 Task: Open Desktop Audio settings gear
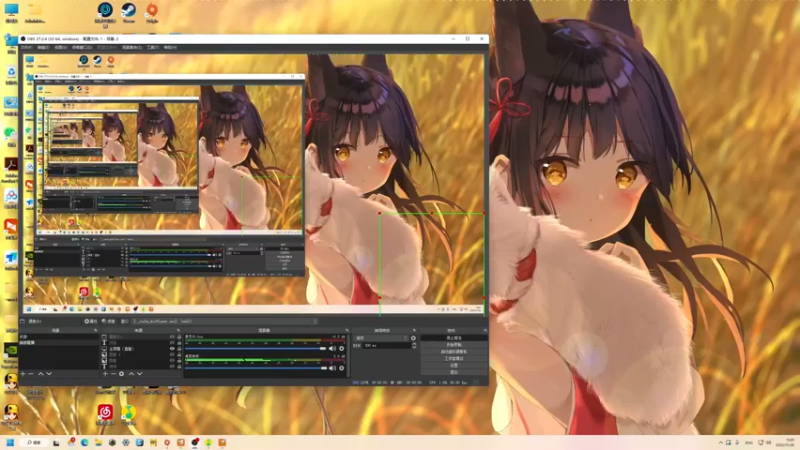pos(341,368)
